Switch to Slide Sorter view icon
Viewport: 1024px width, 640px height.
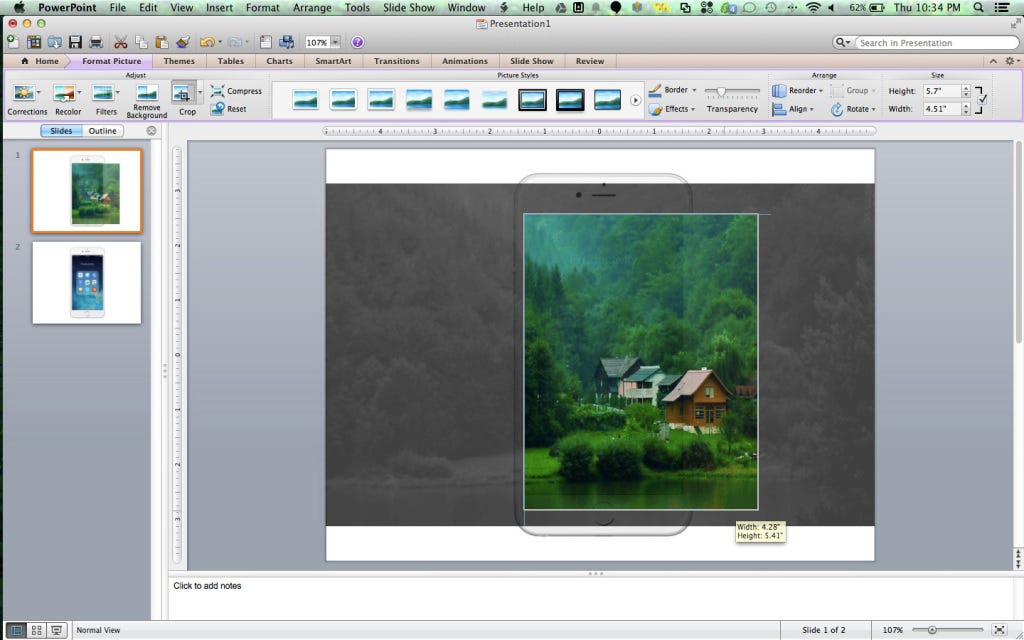point(37,630)
